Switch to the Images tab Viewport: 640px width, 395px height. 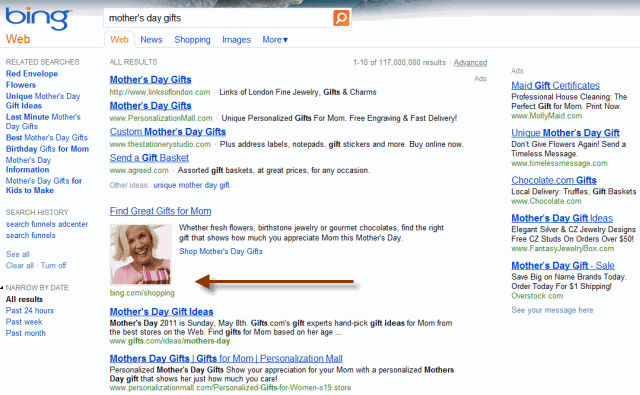pos(236,40)
